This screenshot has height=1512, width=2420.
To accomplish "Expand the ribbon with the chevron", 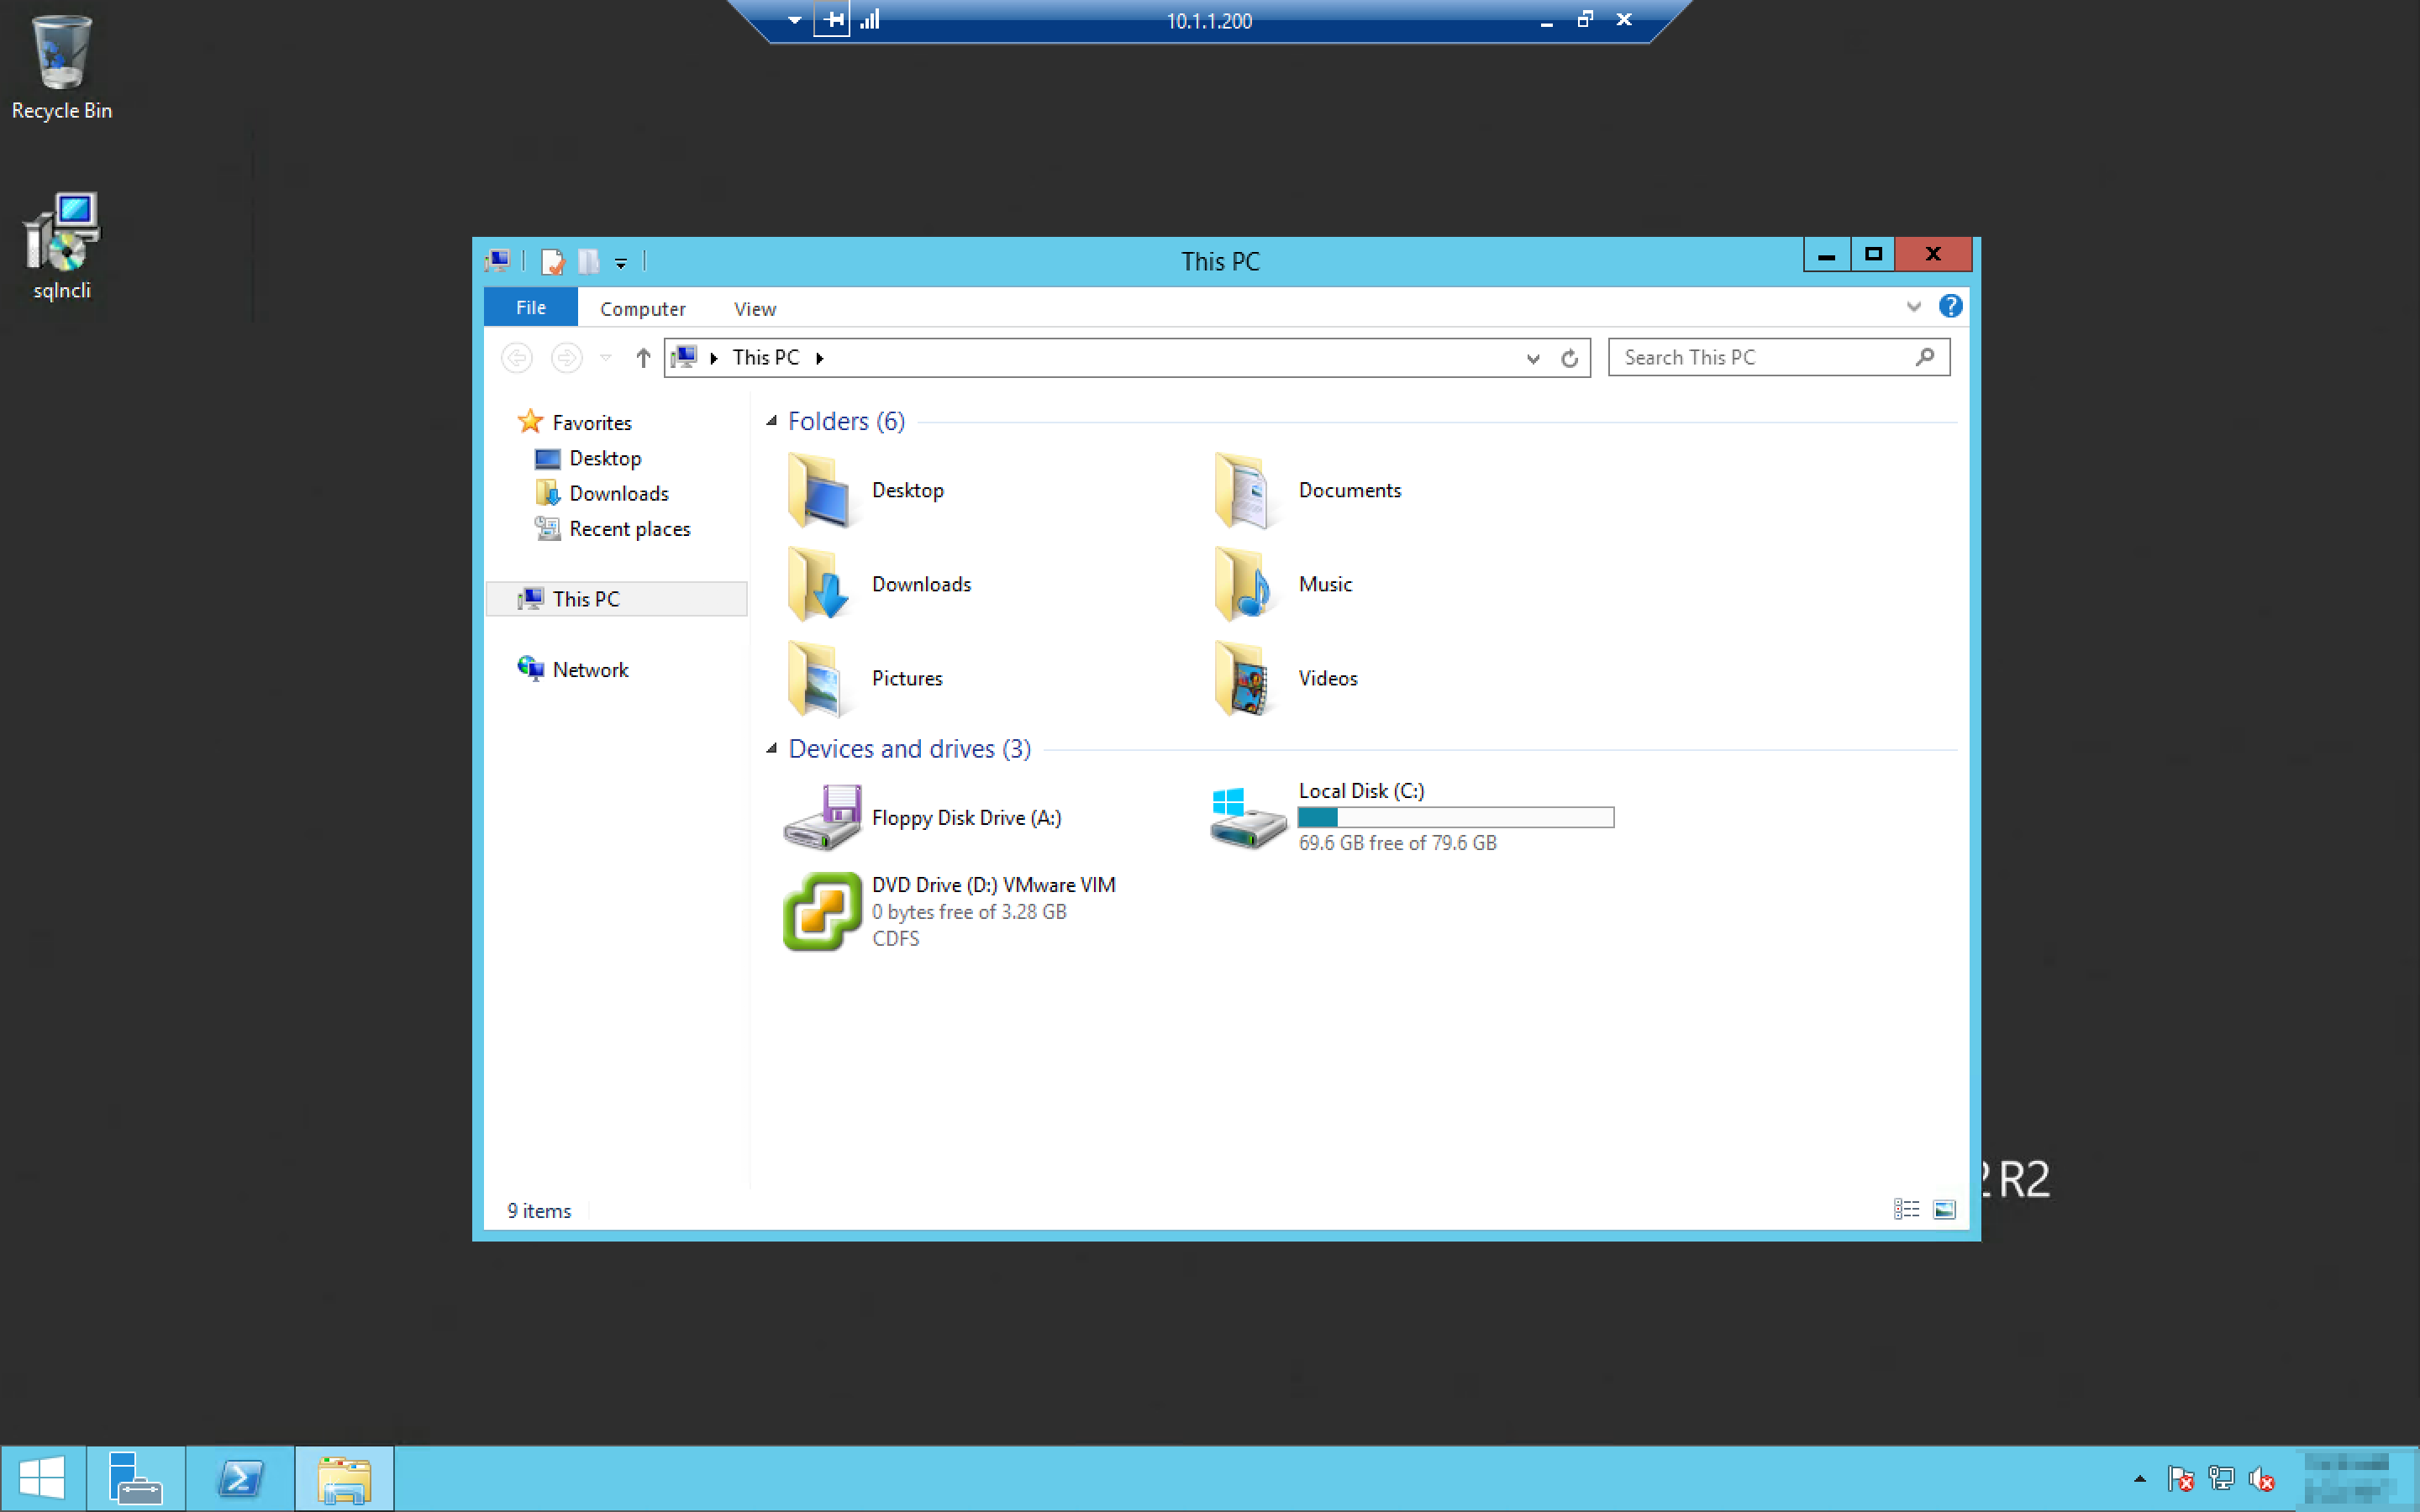I will click(x=1913, y=306).
